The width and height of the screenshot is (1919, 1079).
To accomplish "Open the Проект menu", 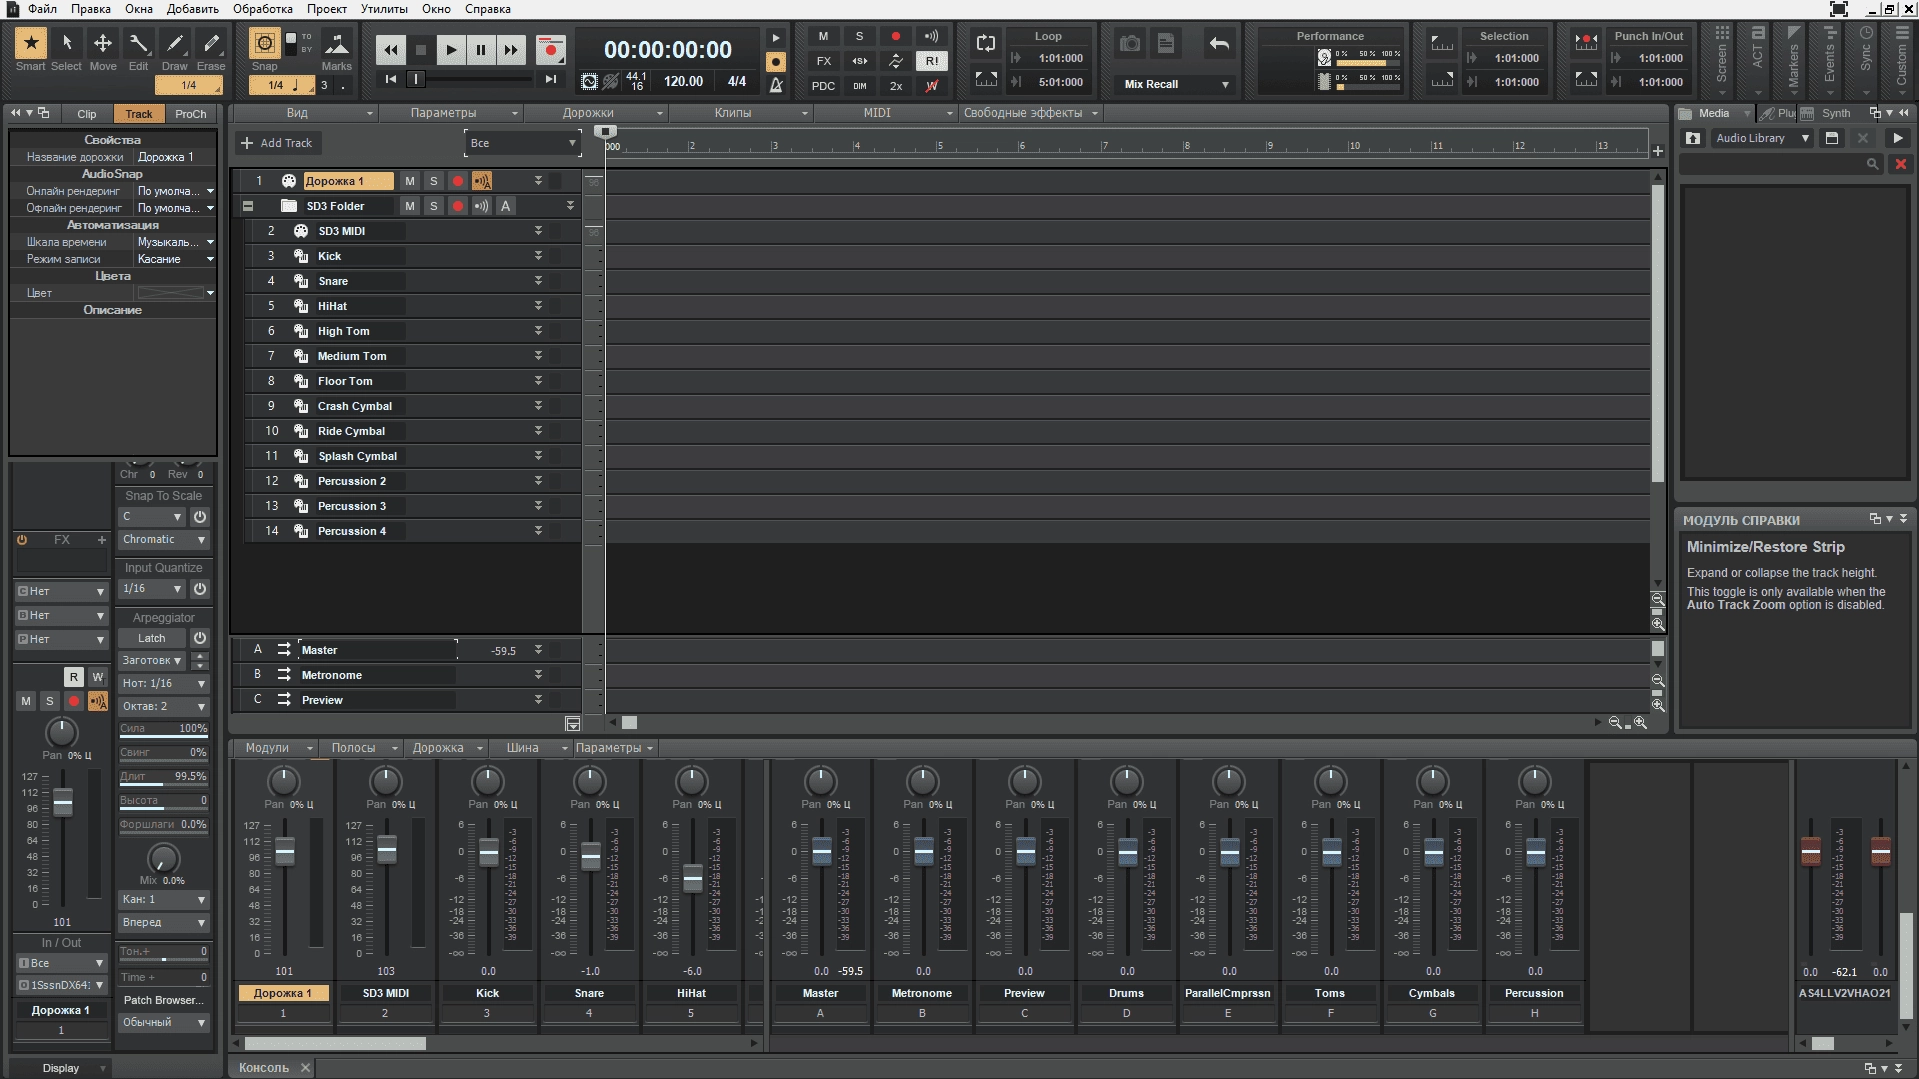I will [x=326, y=9].
